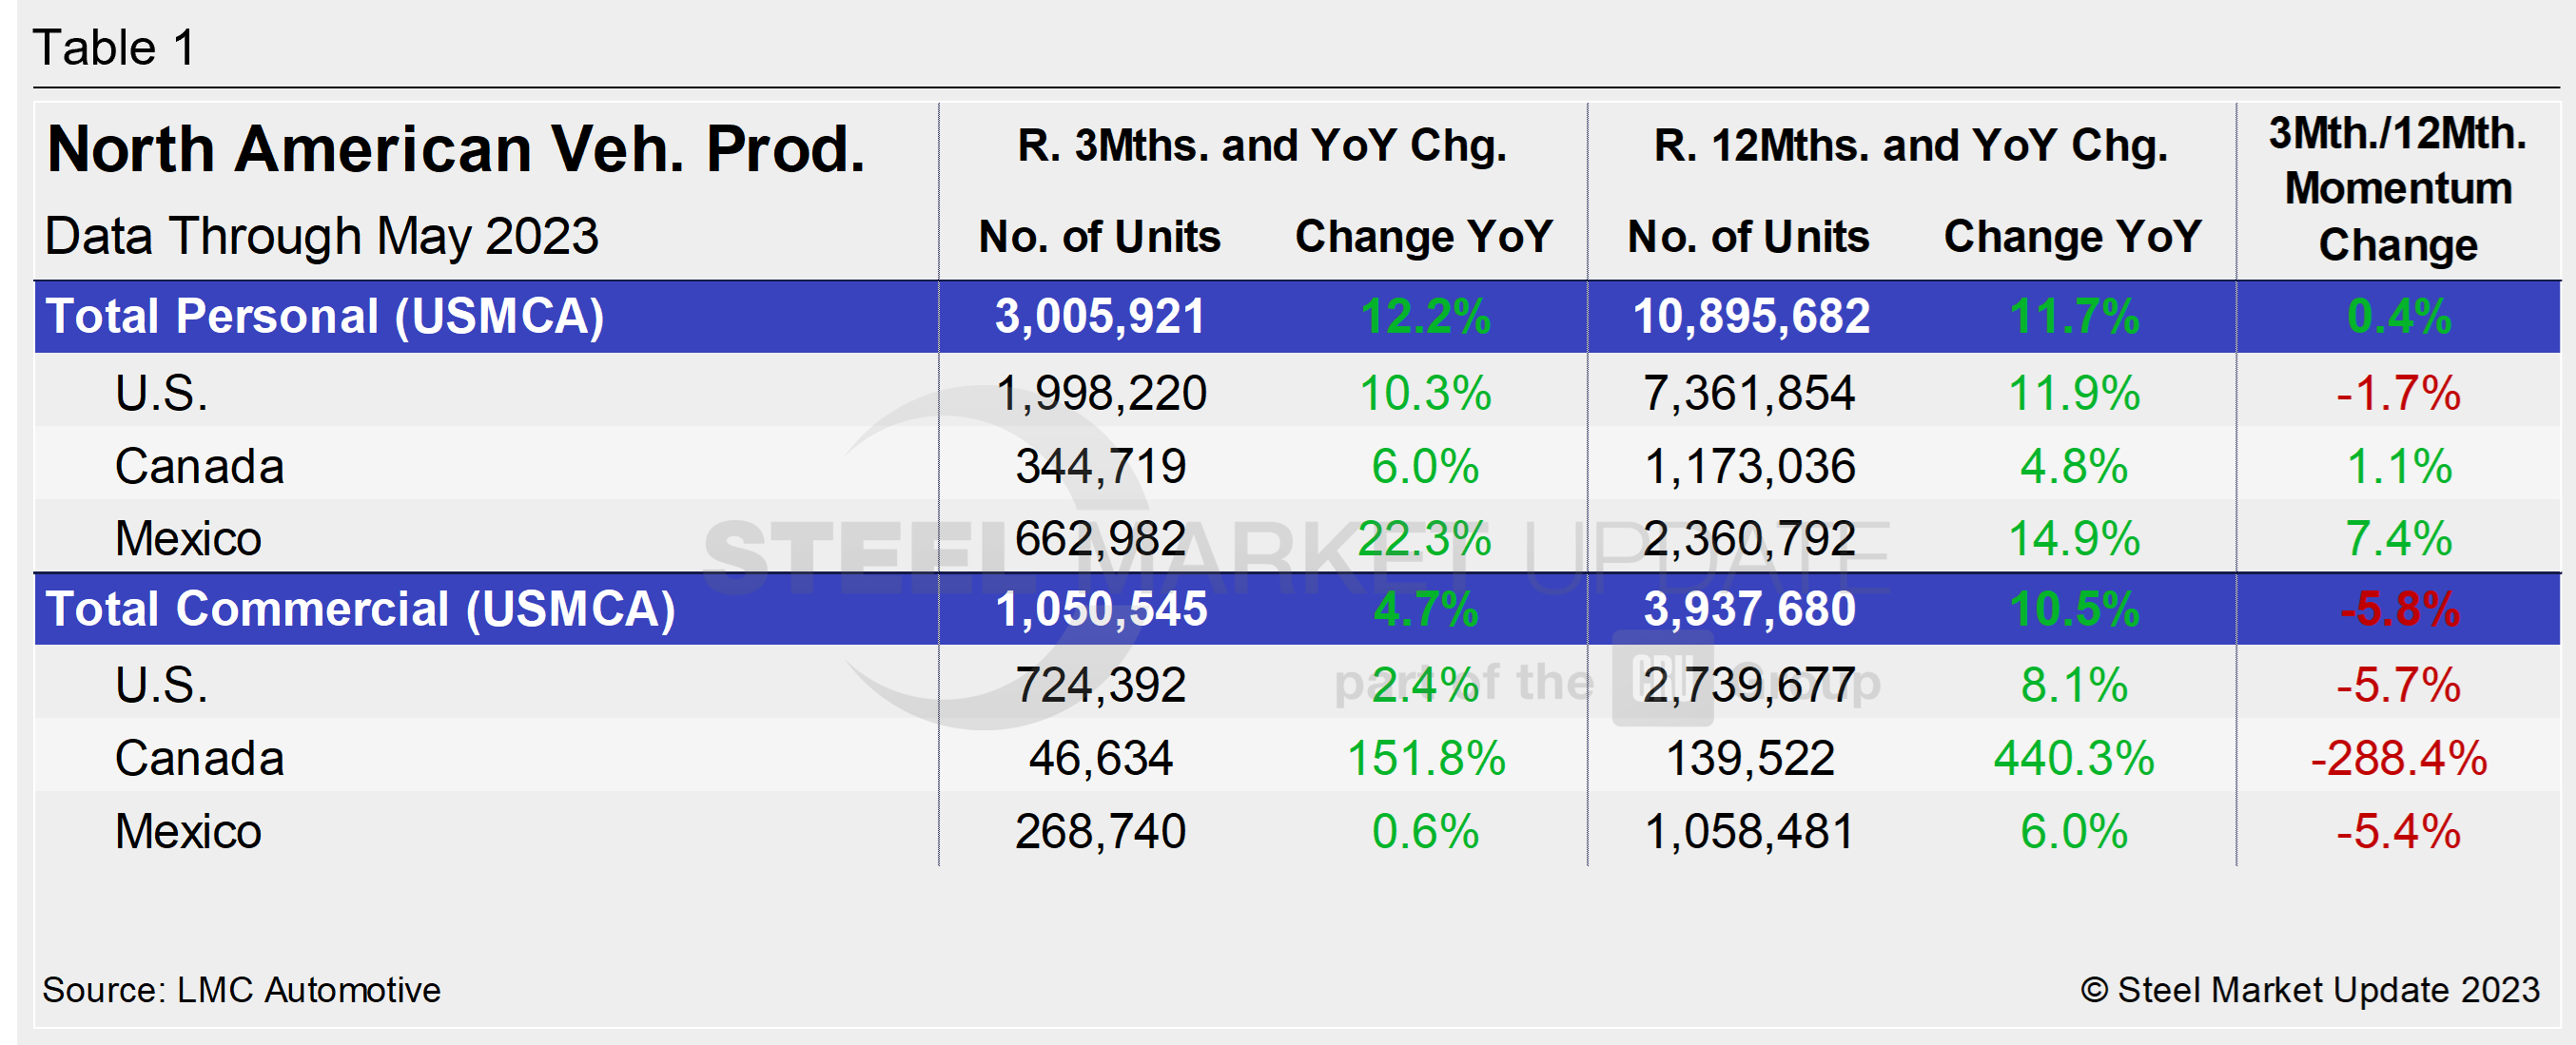Click the 440.3% Change YoY value
The image size is (2576, 1045).
tap(2073, 758)
